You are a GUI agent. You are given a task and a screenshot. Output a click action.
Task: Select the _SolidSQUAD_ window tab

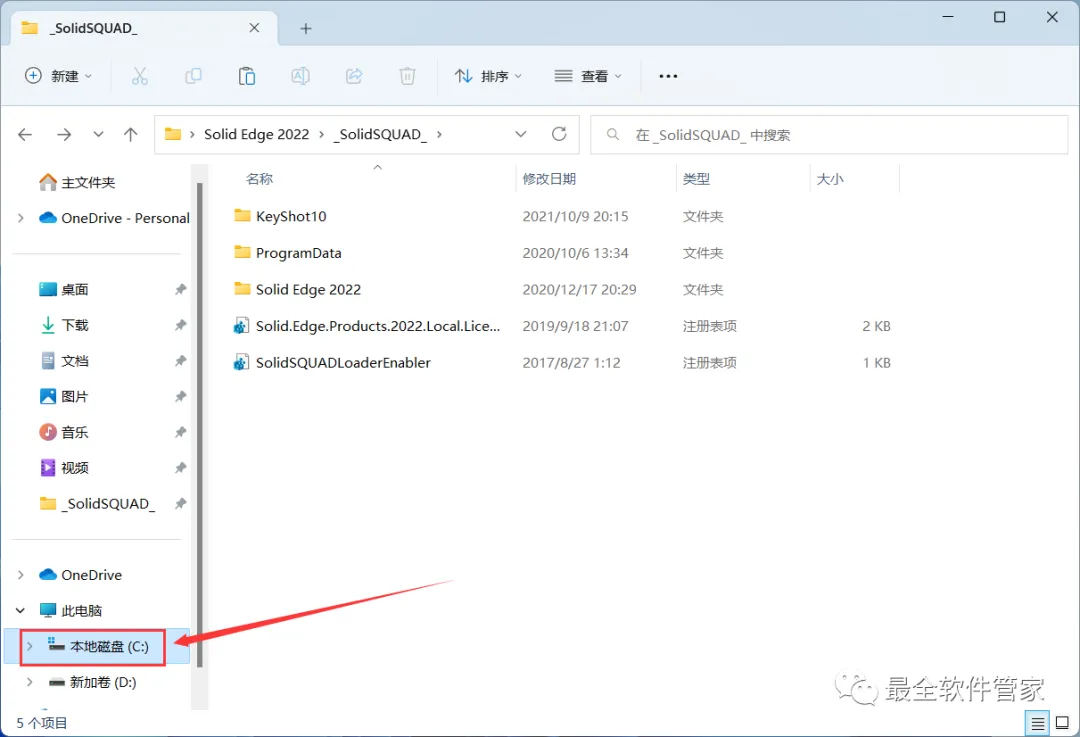[145, 28]
